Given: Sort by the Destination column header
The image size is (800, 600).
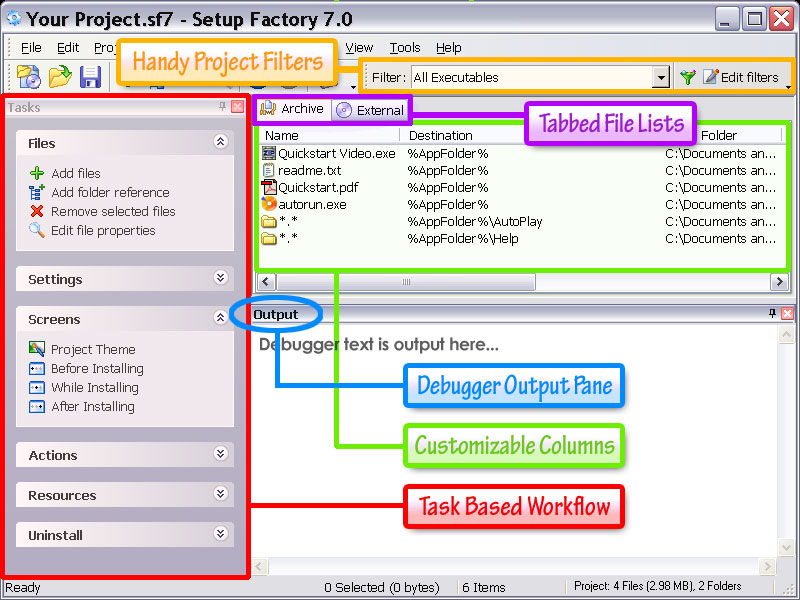Looking at the screenshot, I should pos(440,135).
